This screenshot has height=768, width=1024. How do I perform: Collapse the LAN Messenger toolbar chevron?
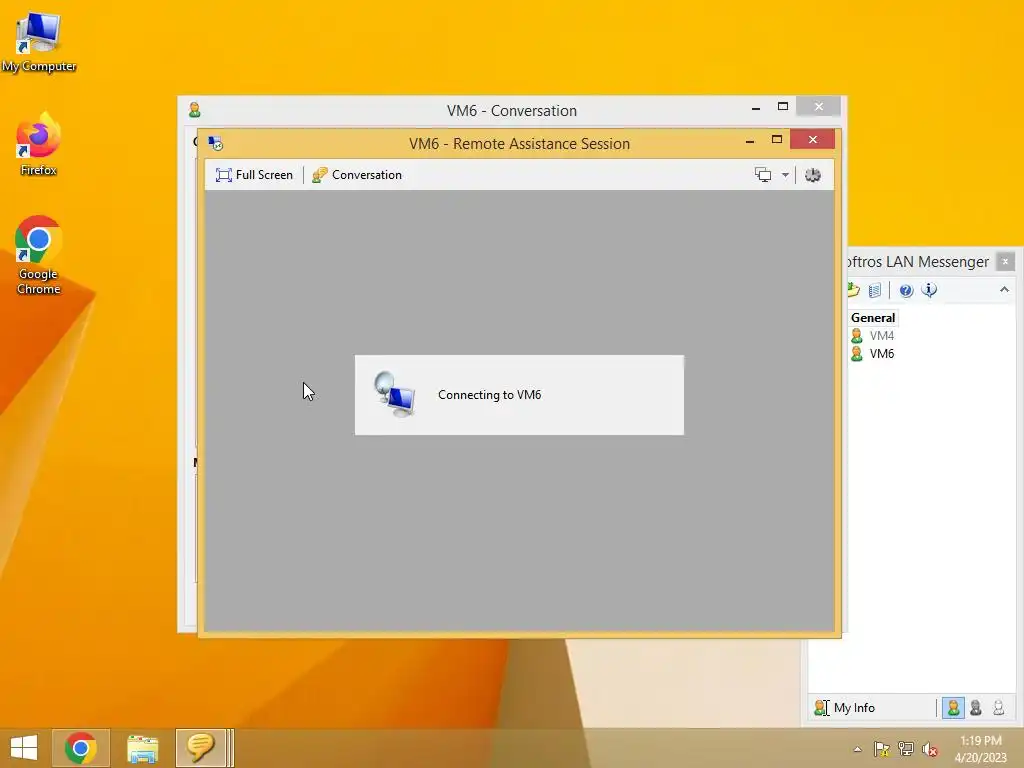[x=1004, y=289]
